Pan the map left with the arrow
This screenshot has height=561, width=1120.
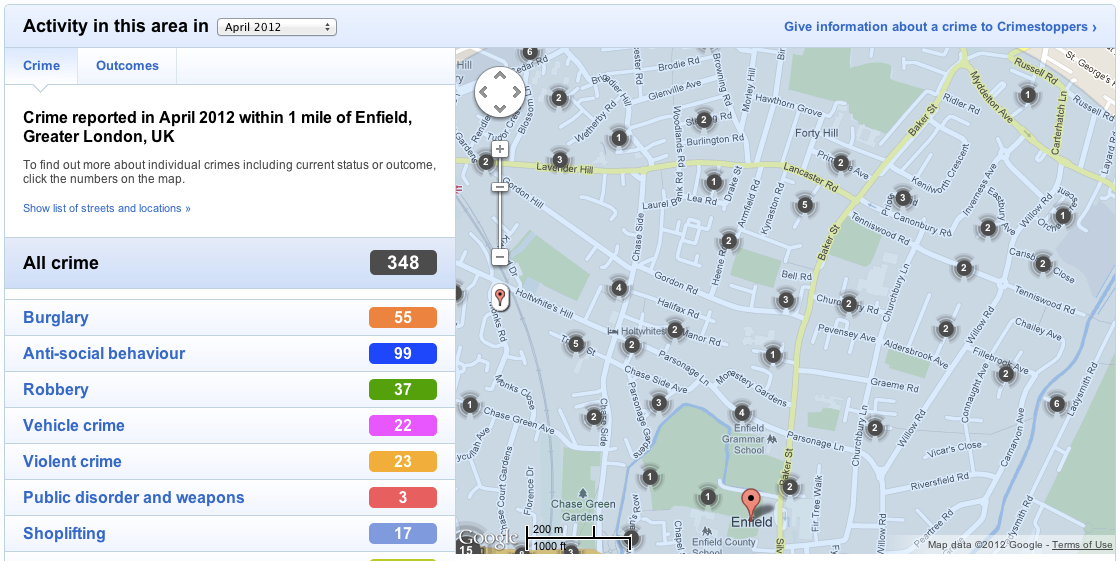(482, 93)
